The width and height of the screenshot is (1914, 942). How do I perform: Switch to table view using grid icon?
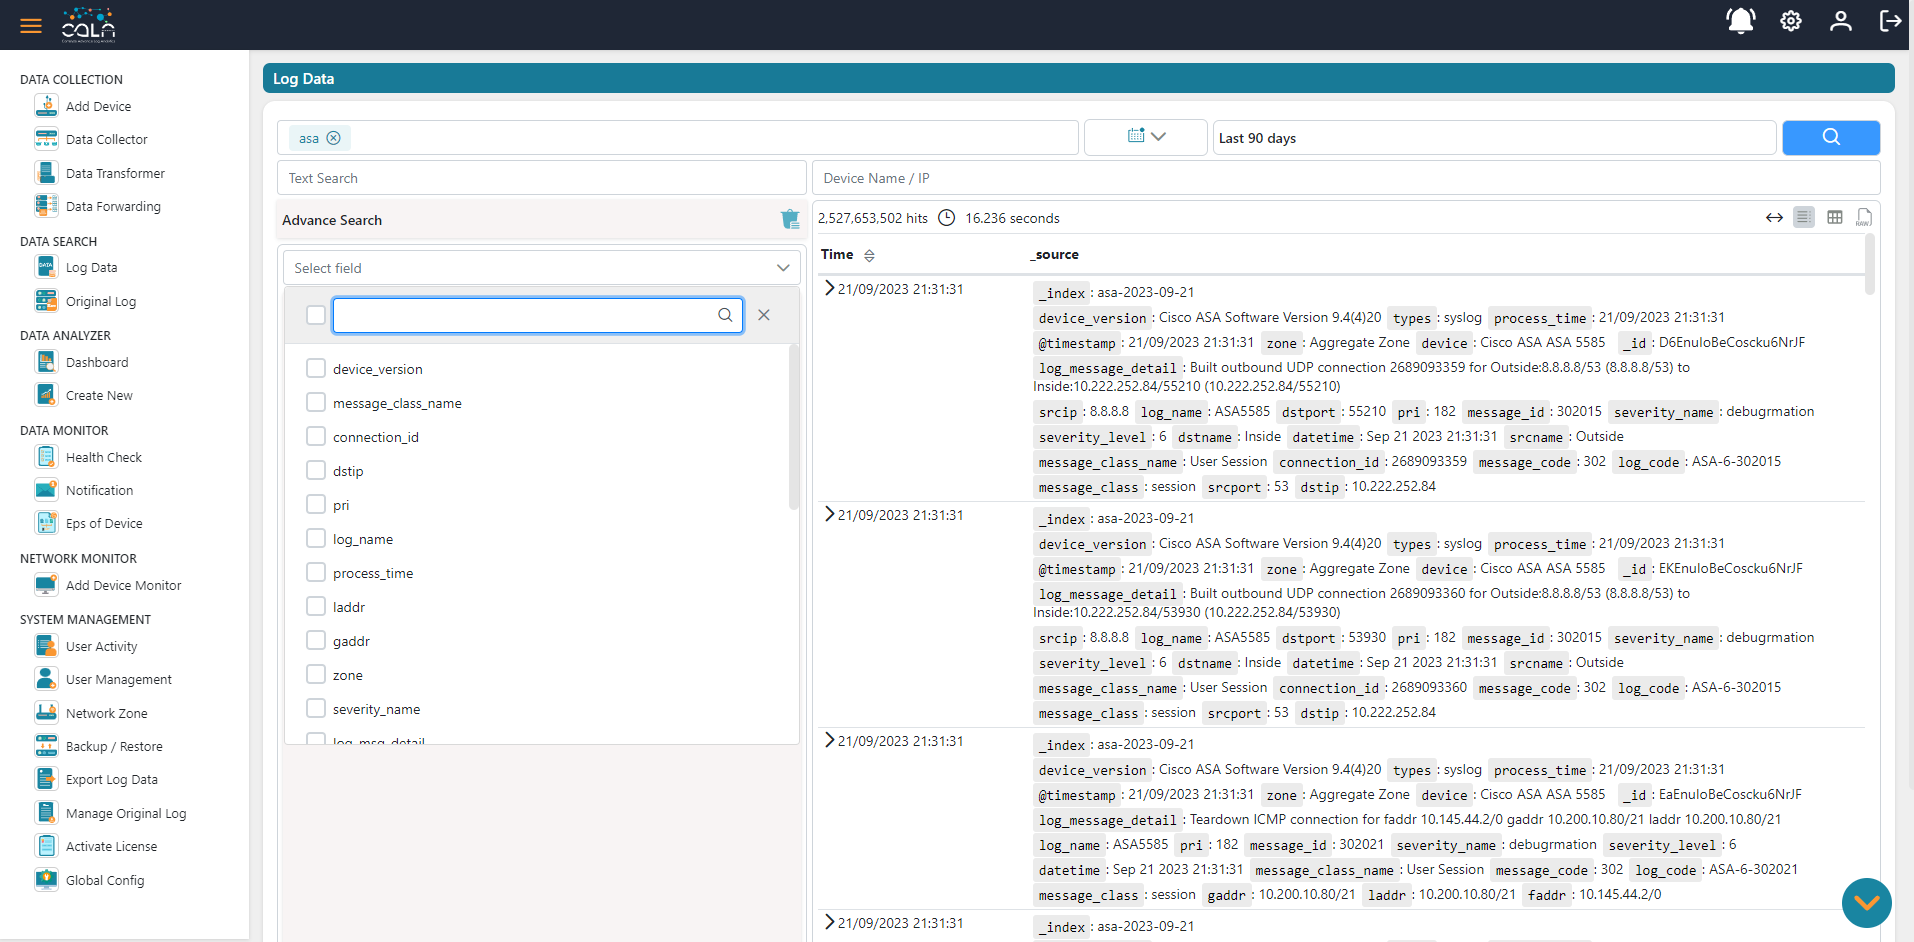tap(1835, 216)
